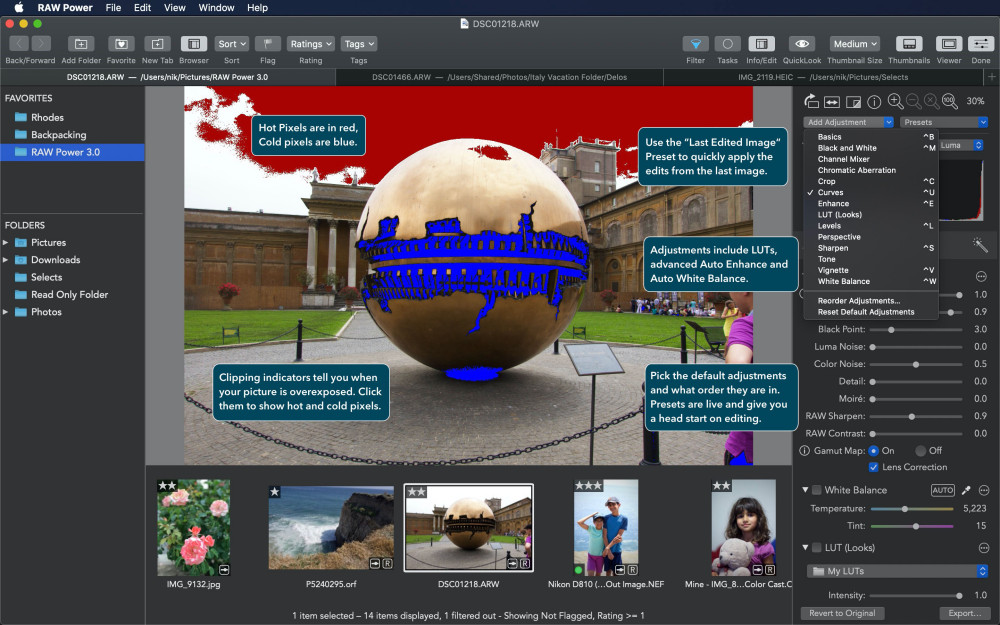This screenshot has width=1000, height=625.
Task: Click the White Balance AUTO button
Action: pyautogui.click(x=943, y=490)
